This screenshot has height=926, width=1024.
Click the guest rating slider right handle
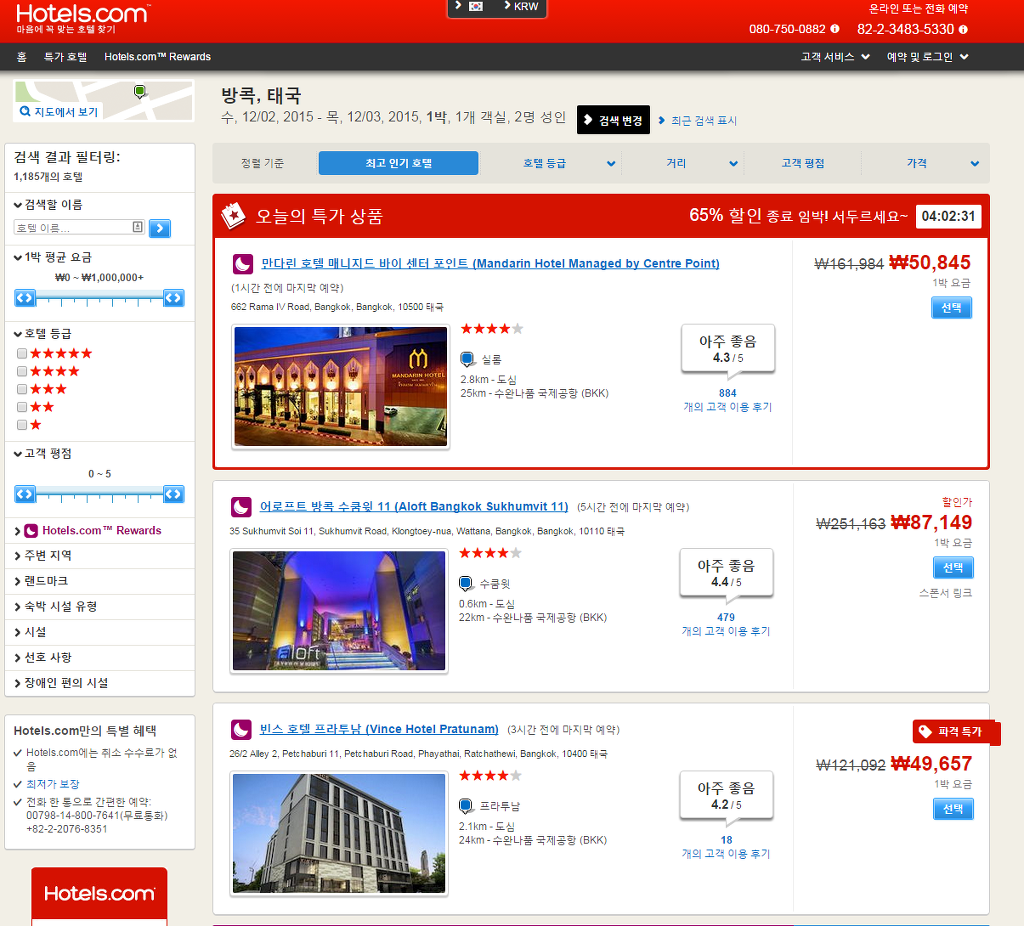point(174,494)
